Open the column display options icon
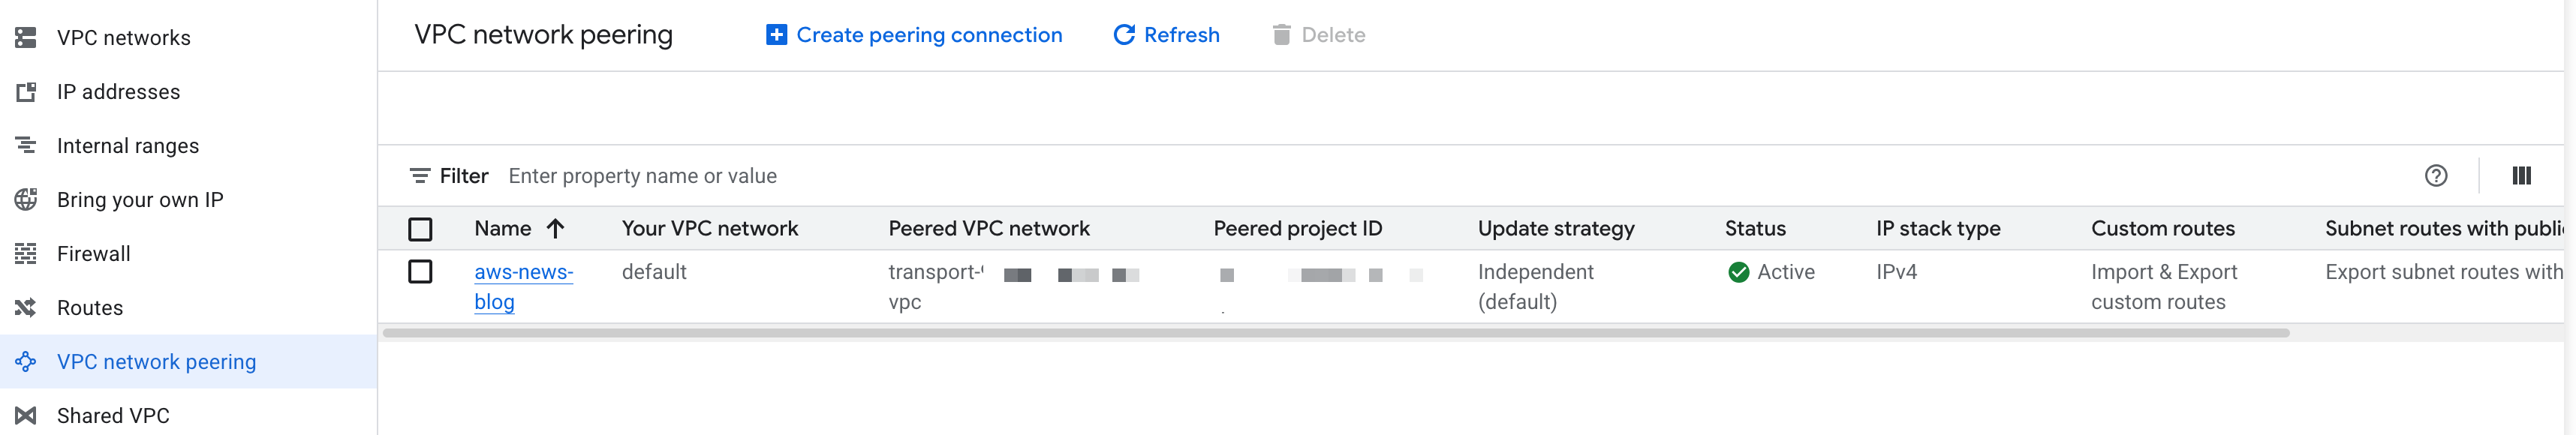 pos(2521,176)
